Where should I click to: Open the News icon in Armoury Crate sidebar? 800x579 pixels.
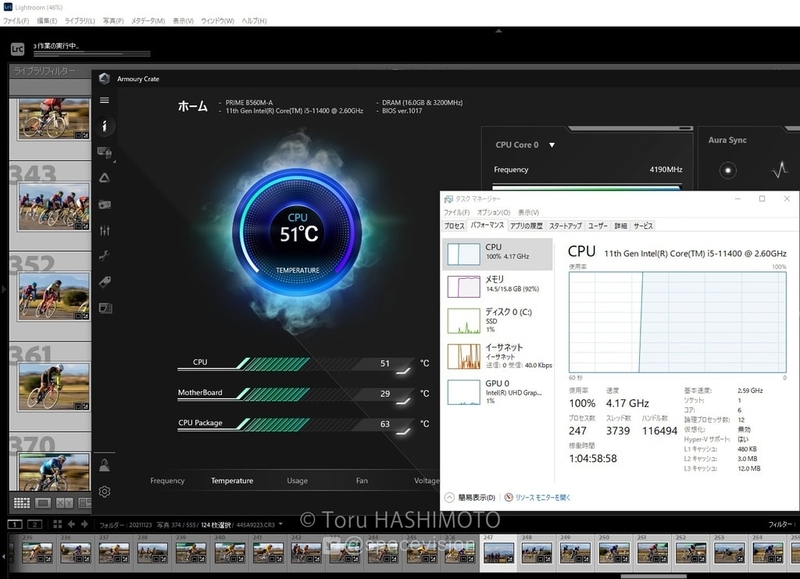(x=105, y=308)
